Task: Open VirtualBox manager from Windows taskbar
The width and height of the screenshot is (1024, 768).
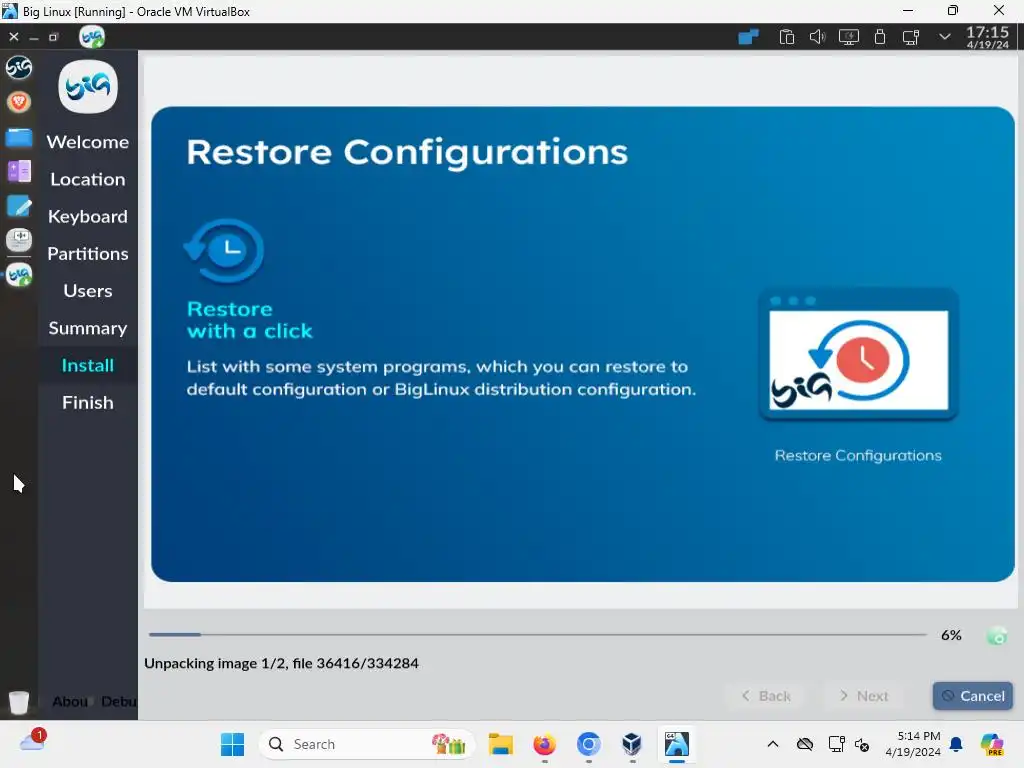Action: [x=632, y=744]
